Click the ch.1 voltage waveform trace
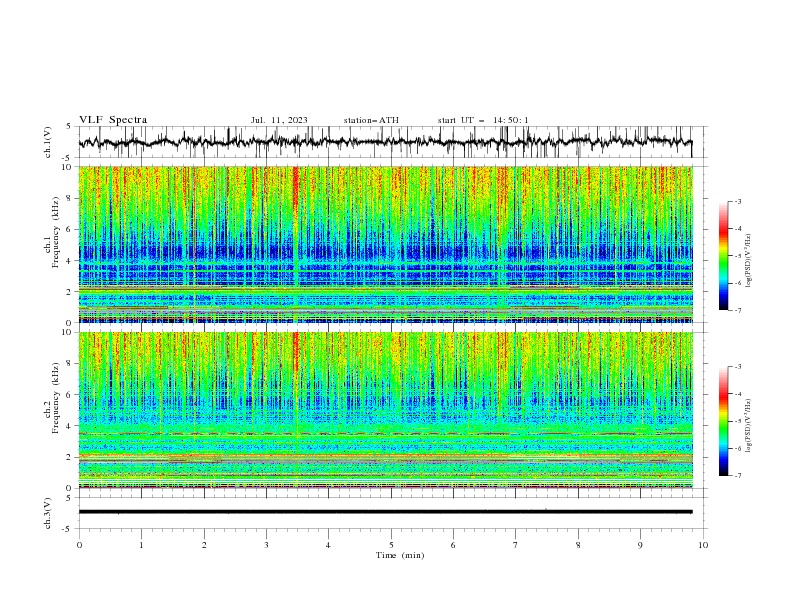Image resolution: width=792 pixels, height=612 pixels. tap(385, 142)
